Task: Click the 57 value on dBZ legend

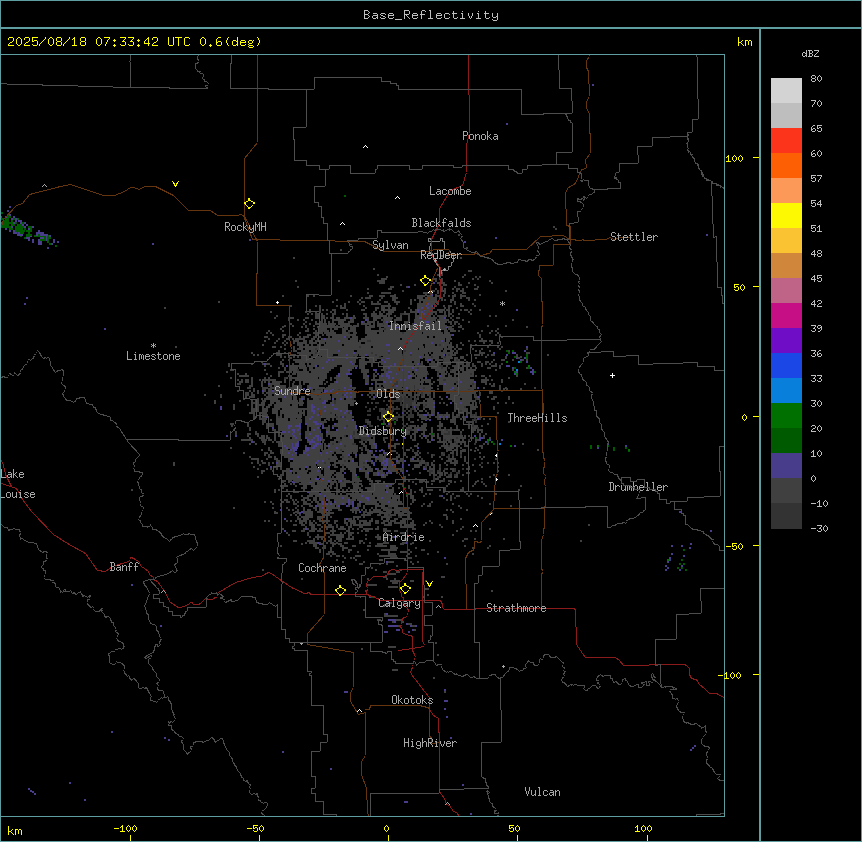Action: tap(816, 179)
